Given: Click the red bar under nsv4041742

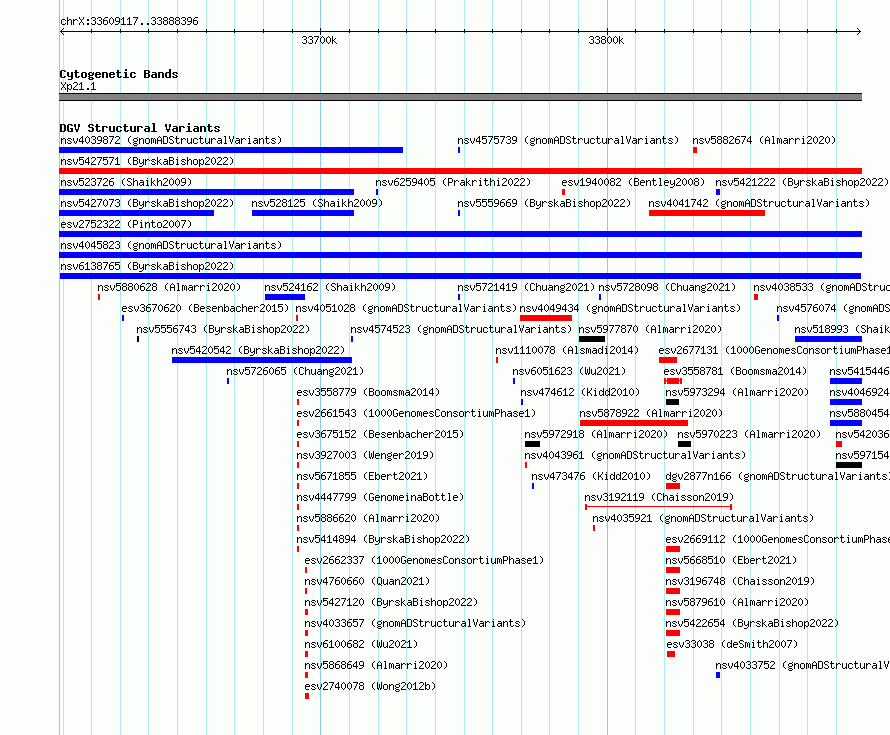Looking at the screenshot, I should [x=707, y=213].
